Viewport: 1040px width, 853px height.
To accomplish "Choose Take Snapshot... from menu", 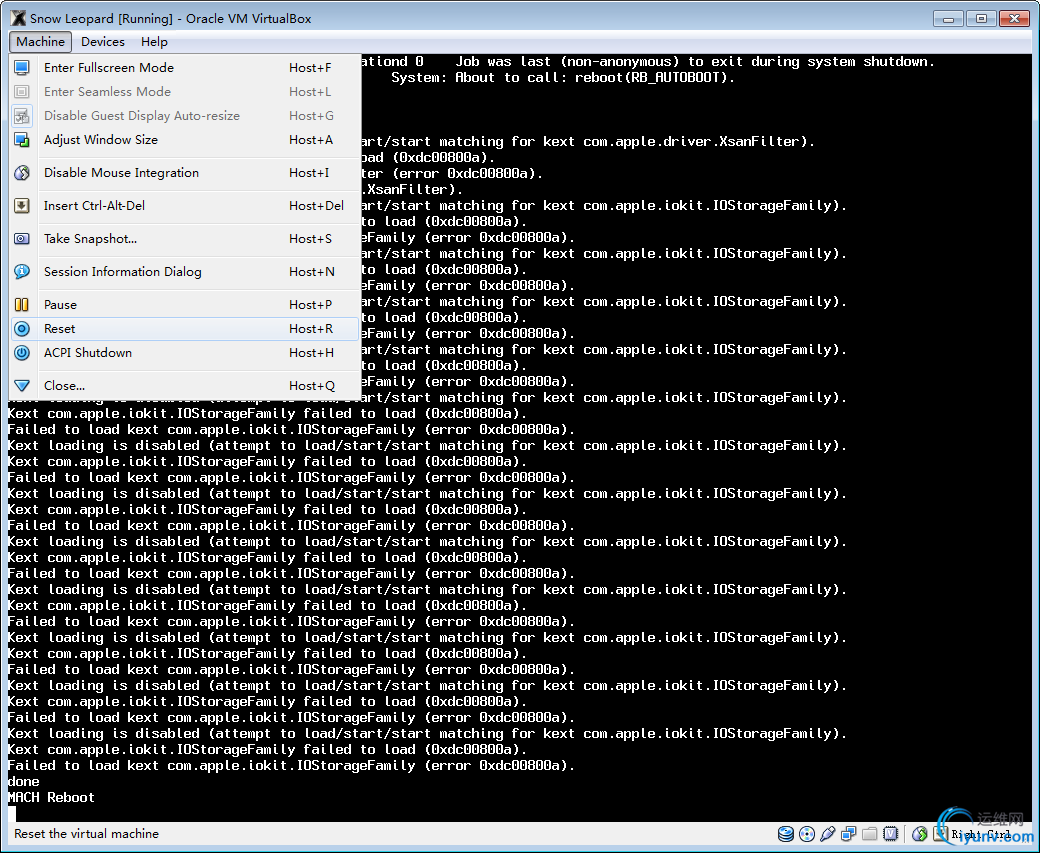I will coord(185,239).
